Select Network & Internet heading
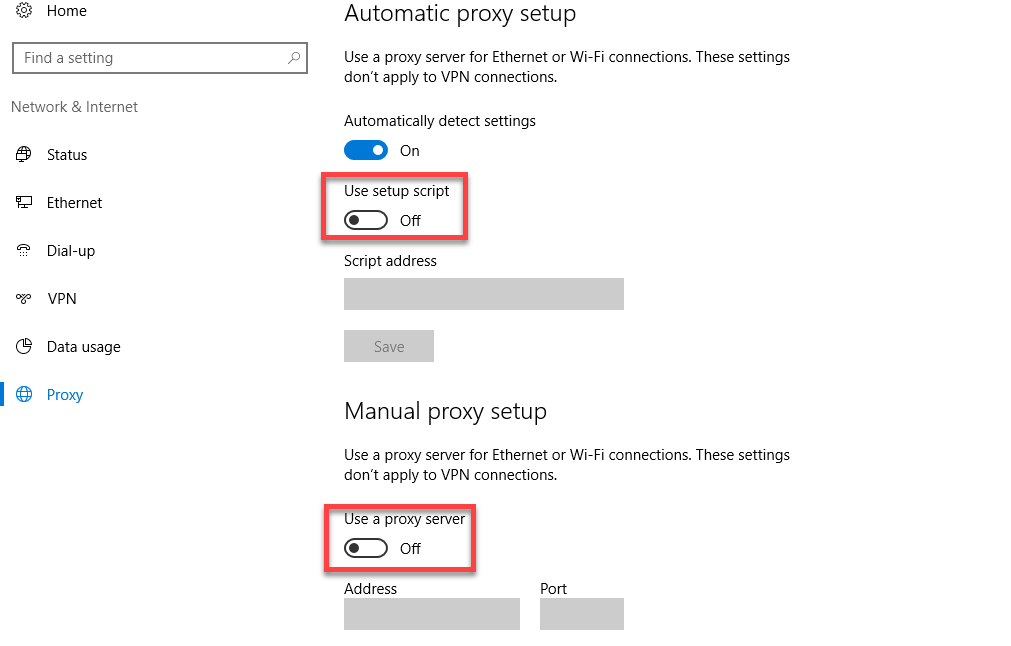This screenshot has width=1011, height=646. coord(73,106)
